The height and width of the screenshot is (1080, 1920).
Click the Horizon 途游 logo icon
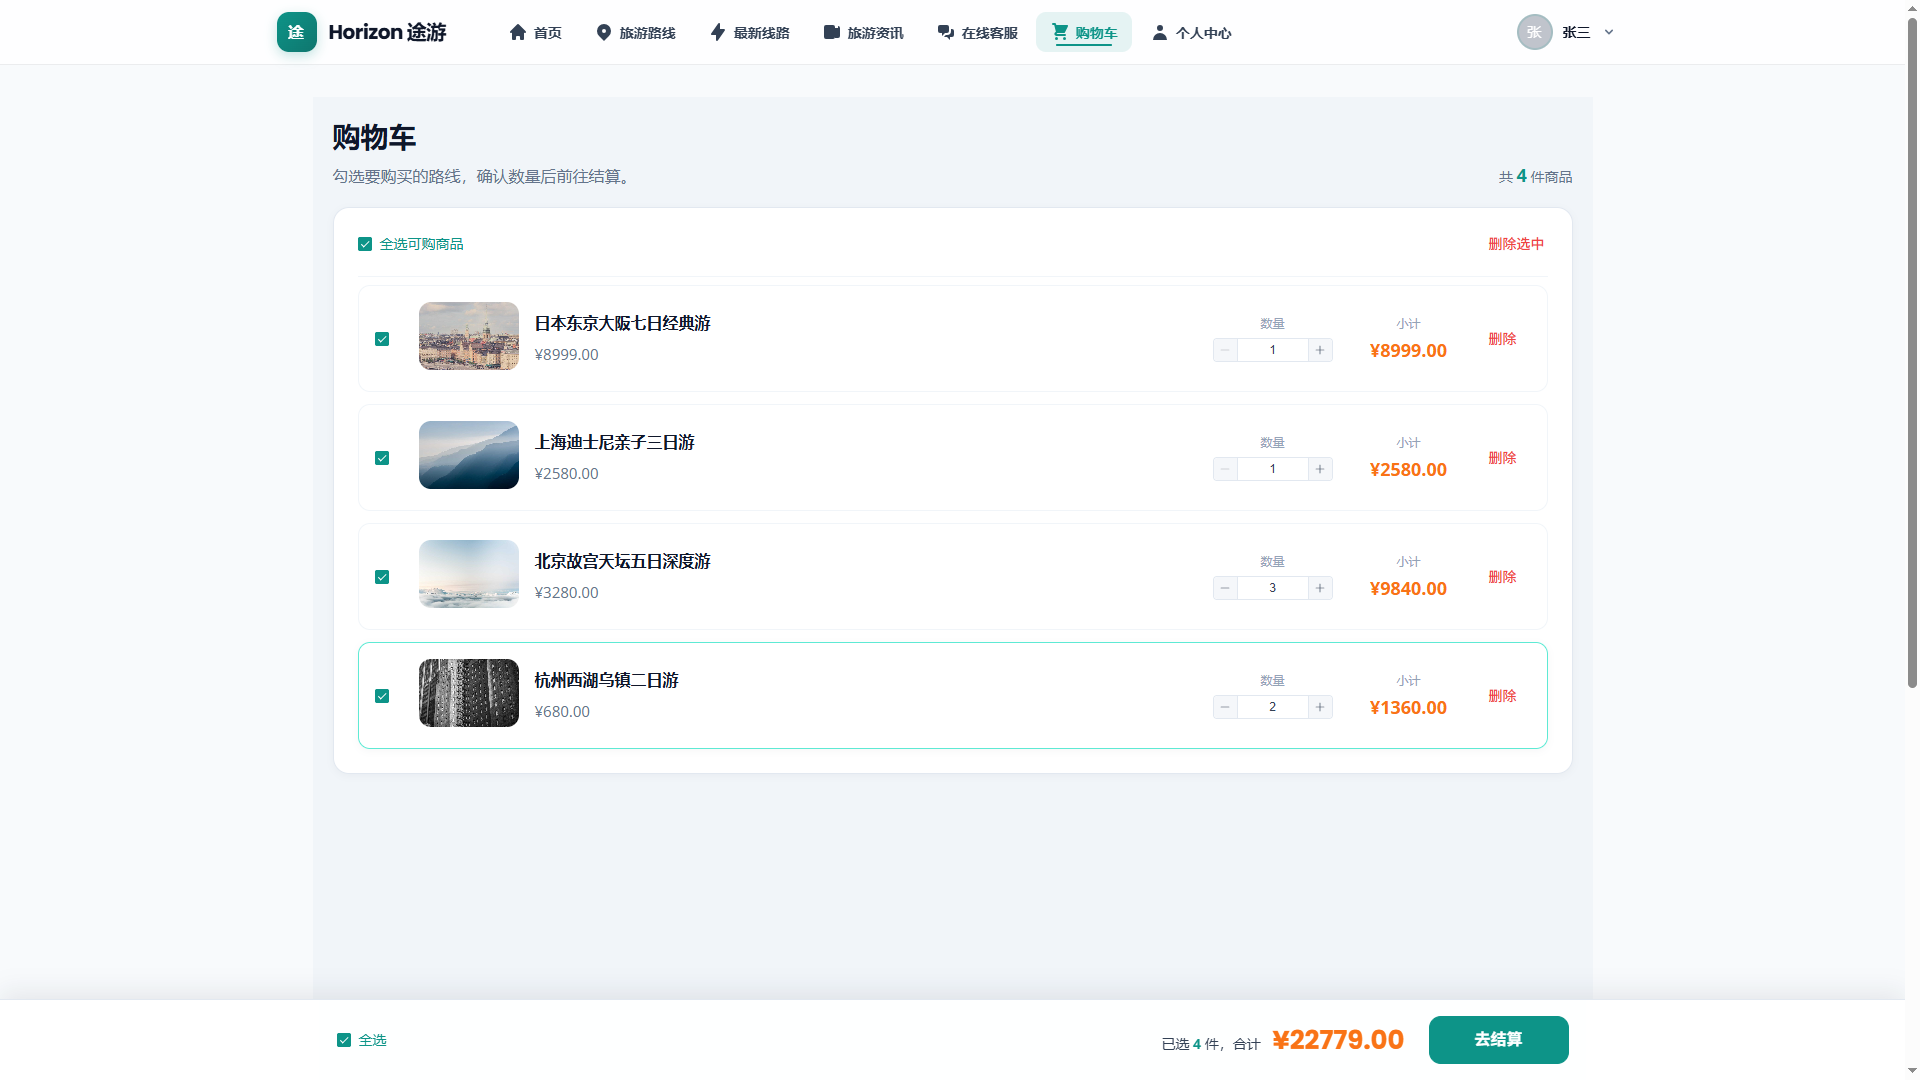[296, 32]
